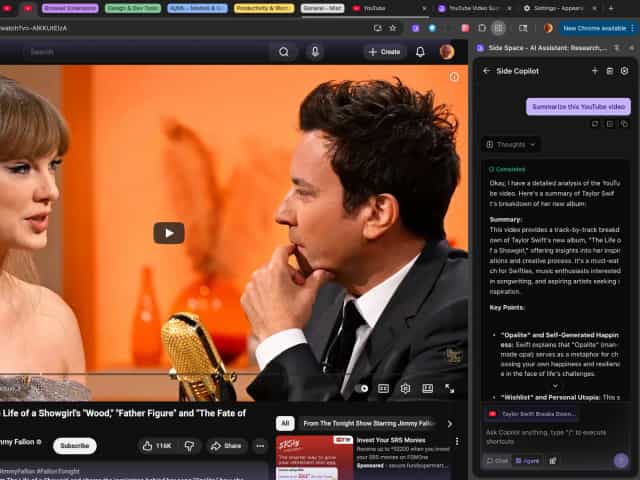Expand the Thoughts section
The width and height of the screenshot is (640, 480).
(x=511, y=144)
